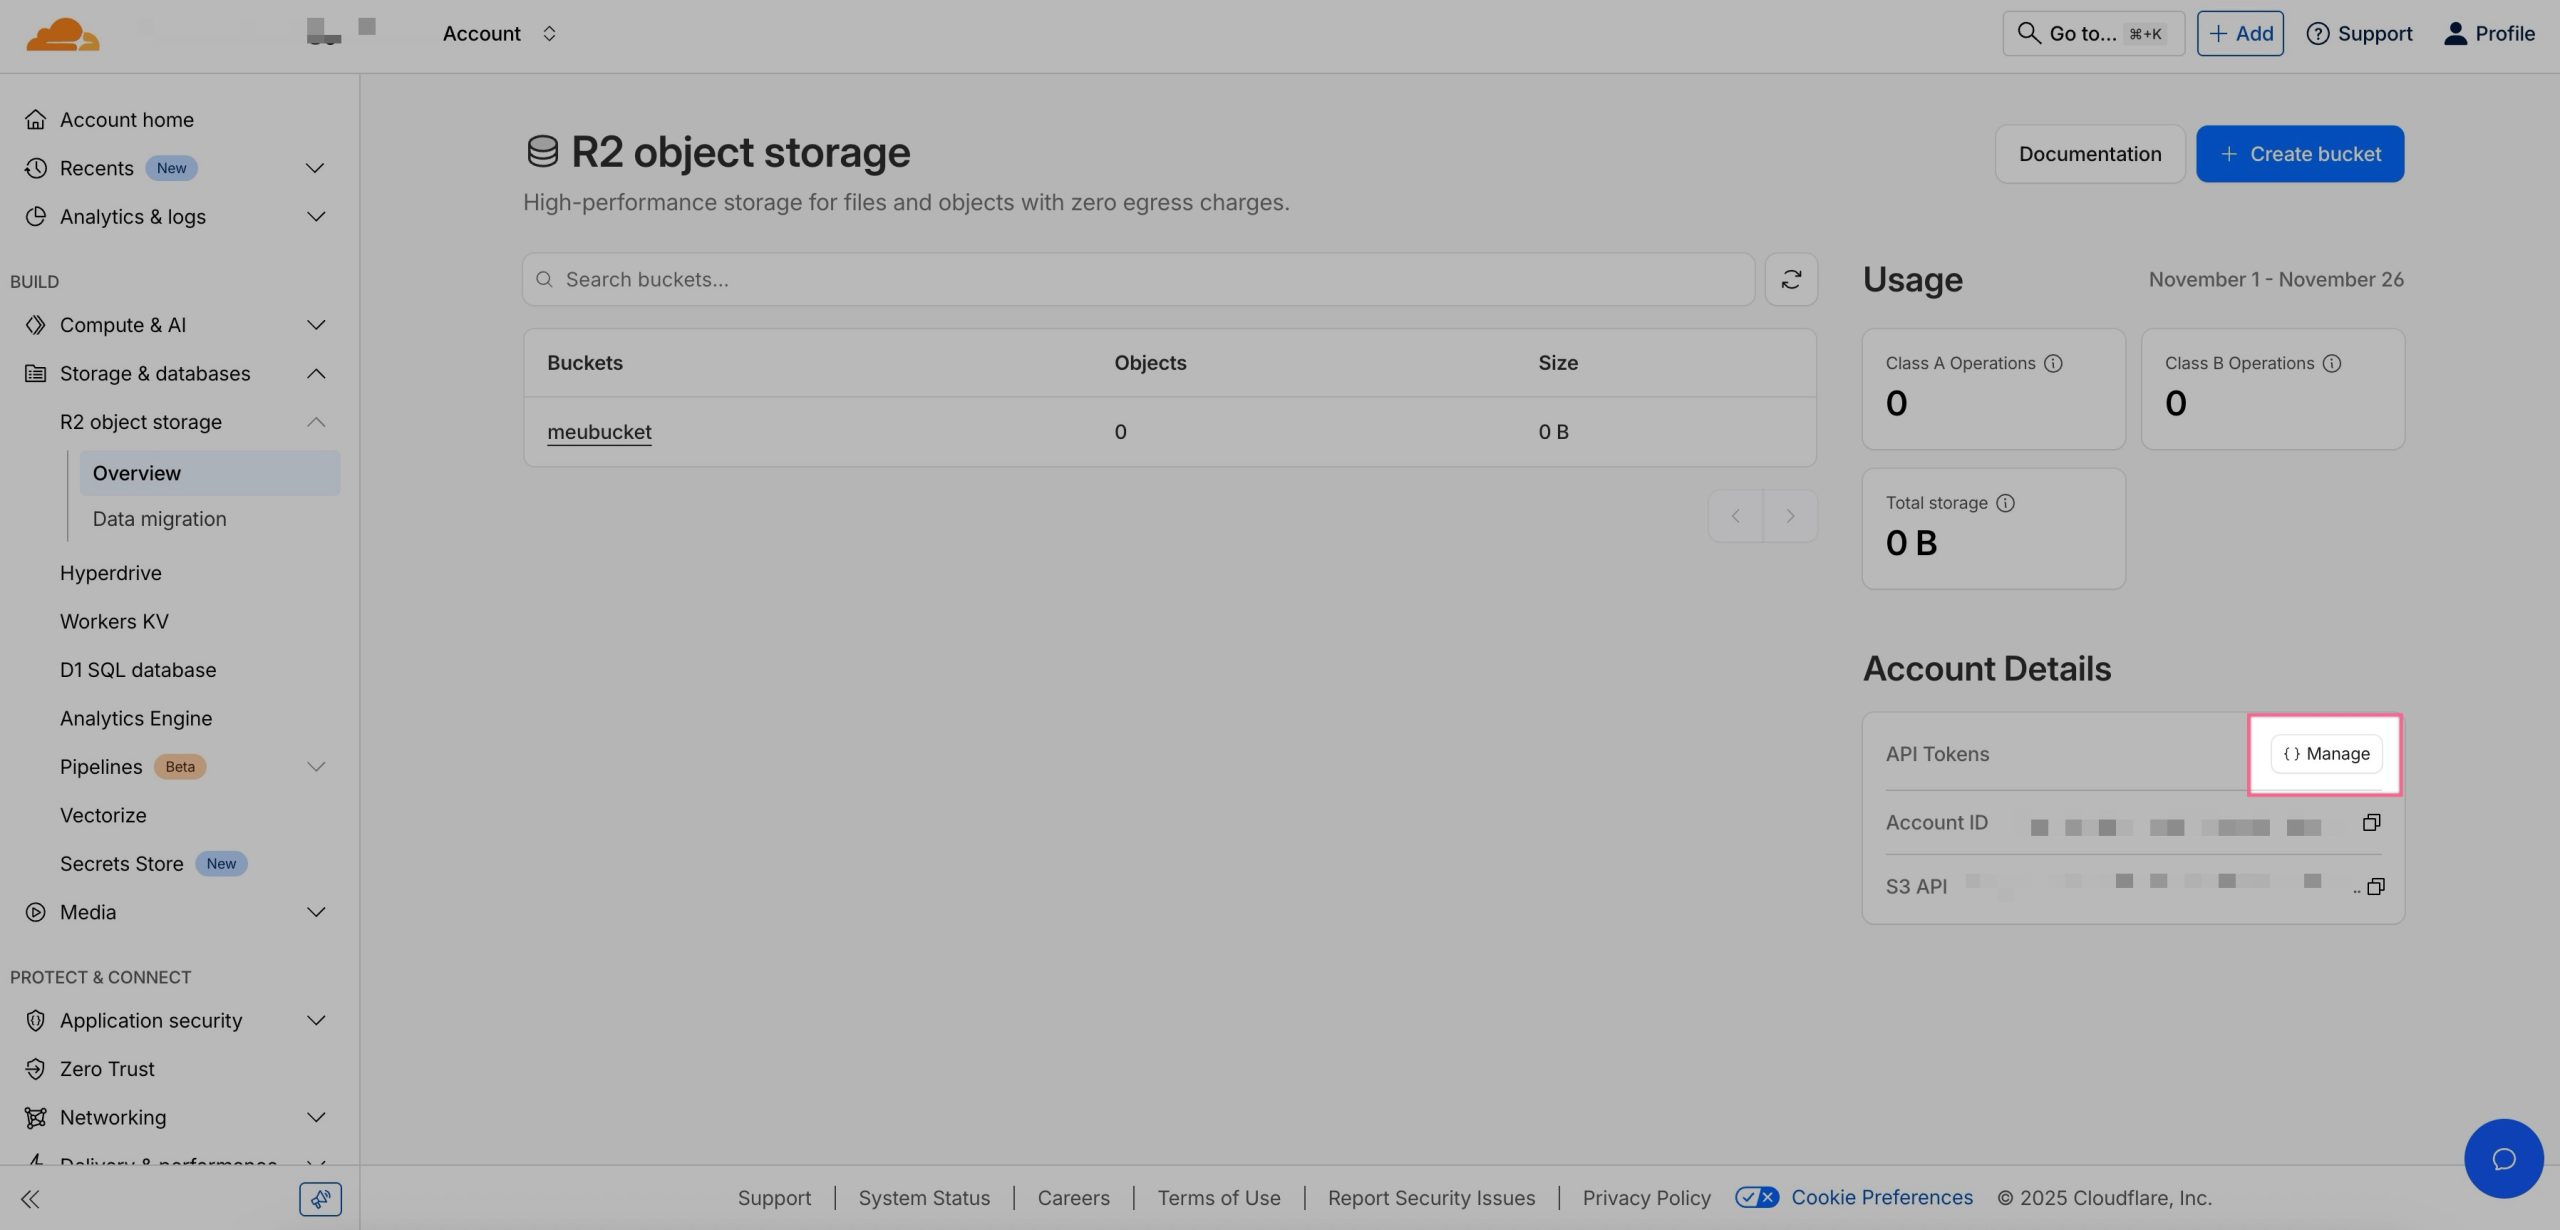The image size is (2560, 1230).
Task: Open the Profile menu
Action: 2489,34
